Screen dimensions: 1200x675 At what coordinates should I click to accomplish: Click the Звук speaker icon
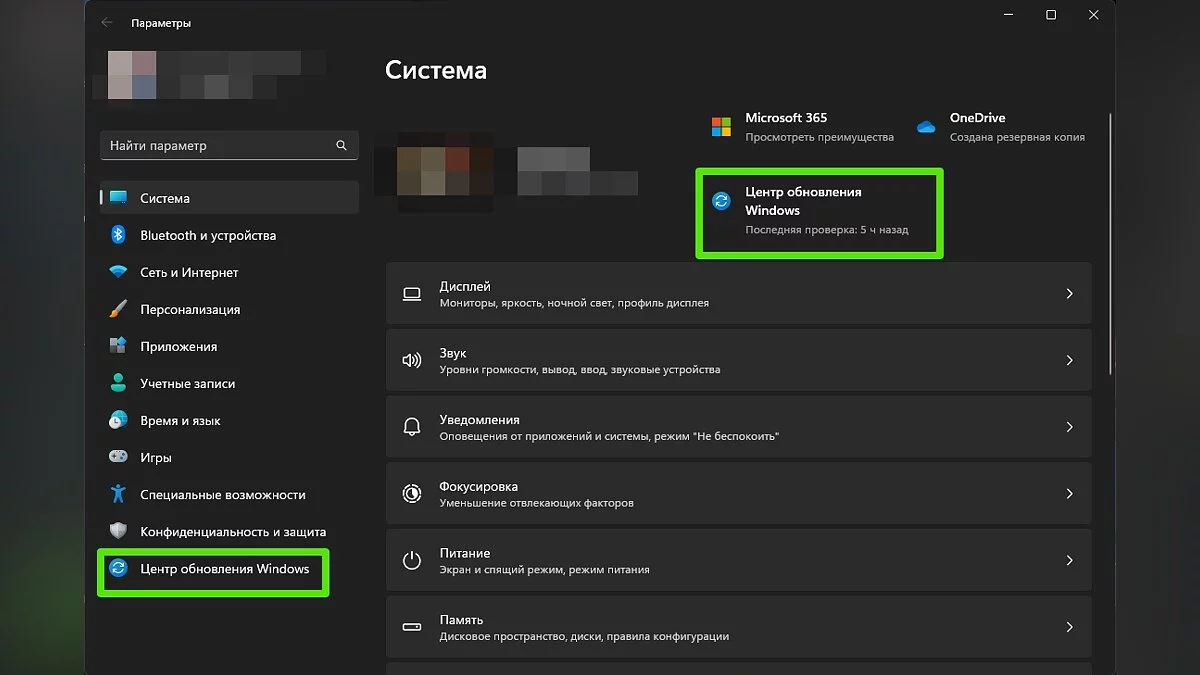(411, 360)
